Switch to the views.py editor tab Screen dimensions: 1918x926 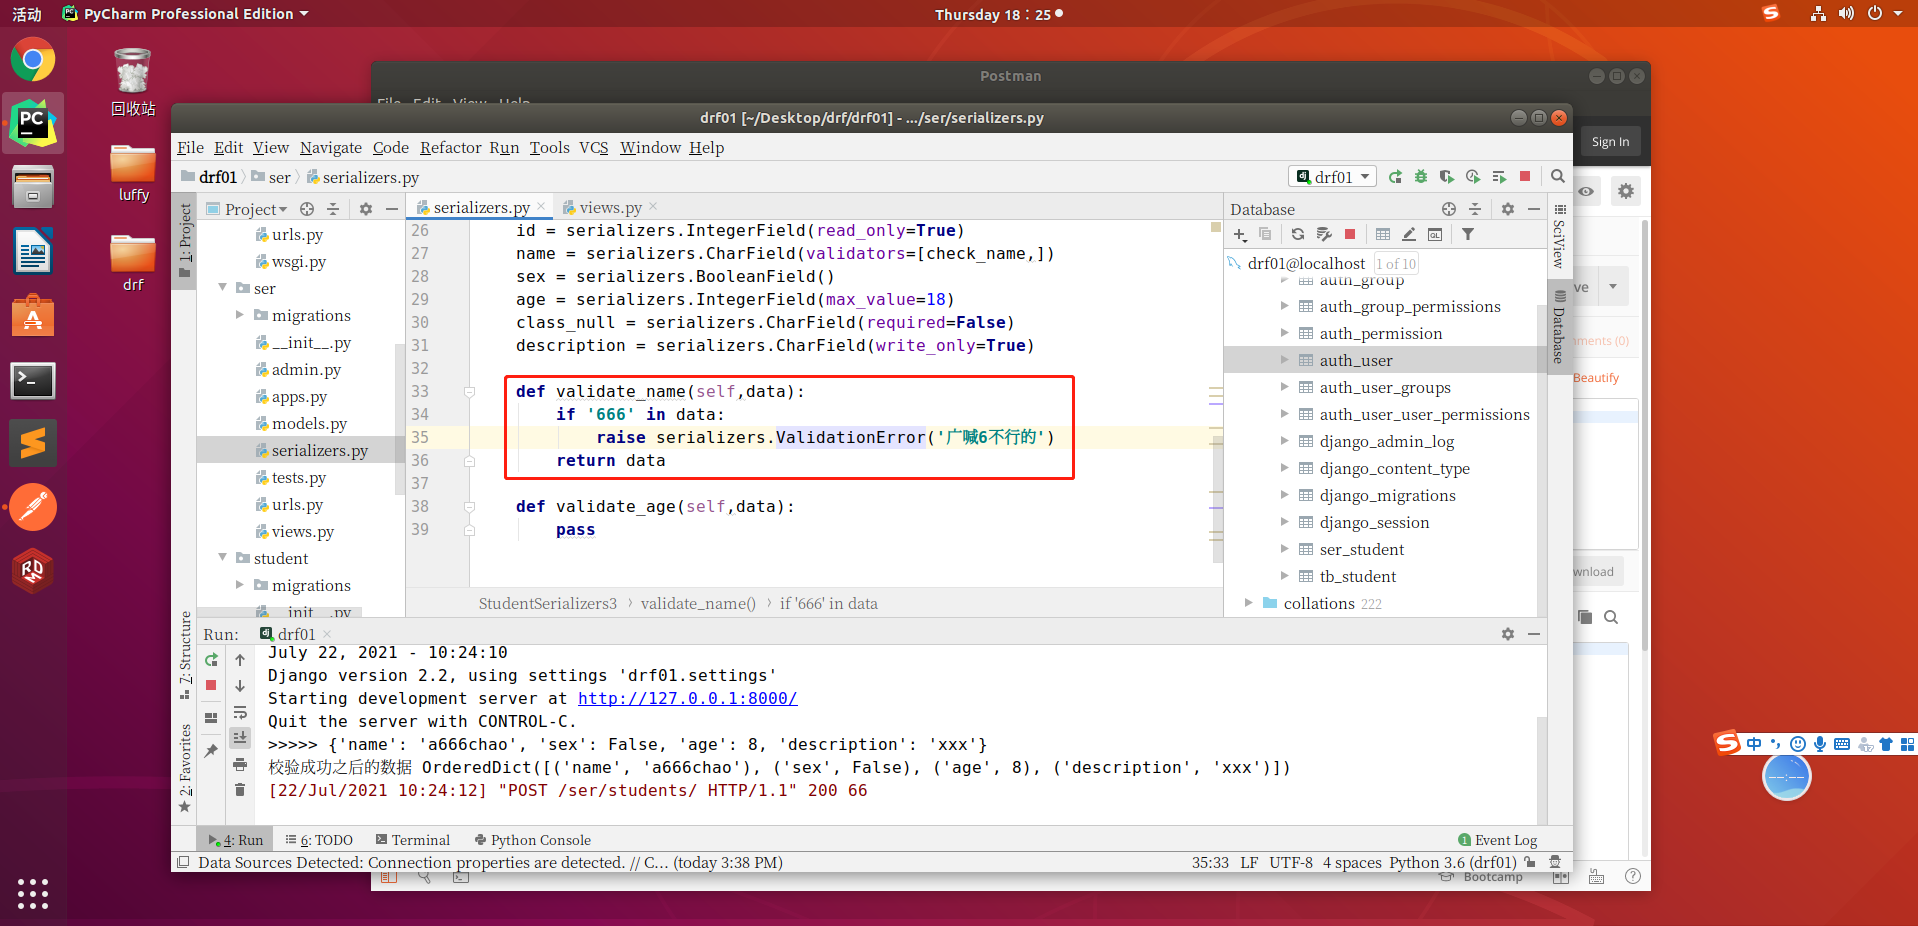tap(610, 207)
